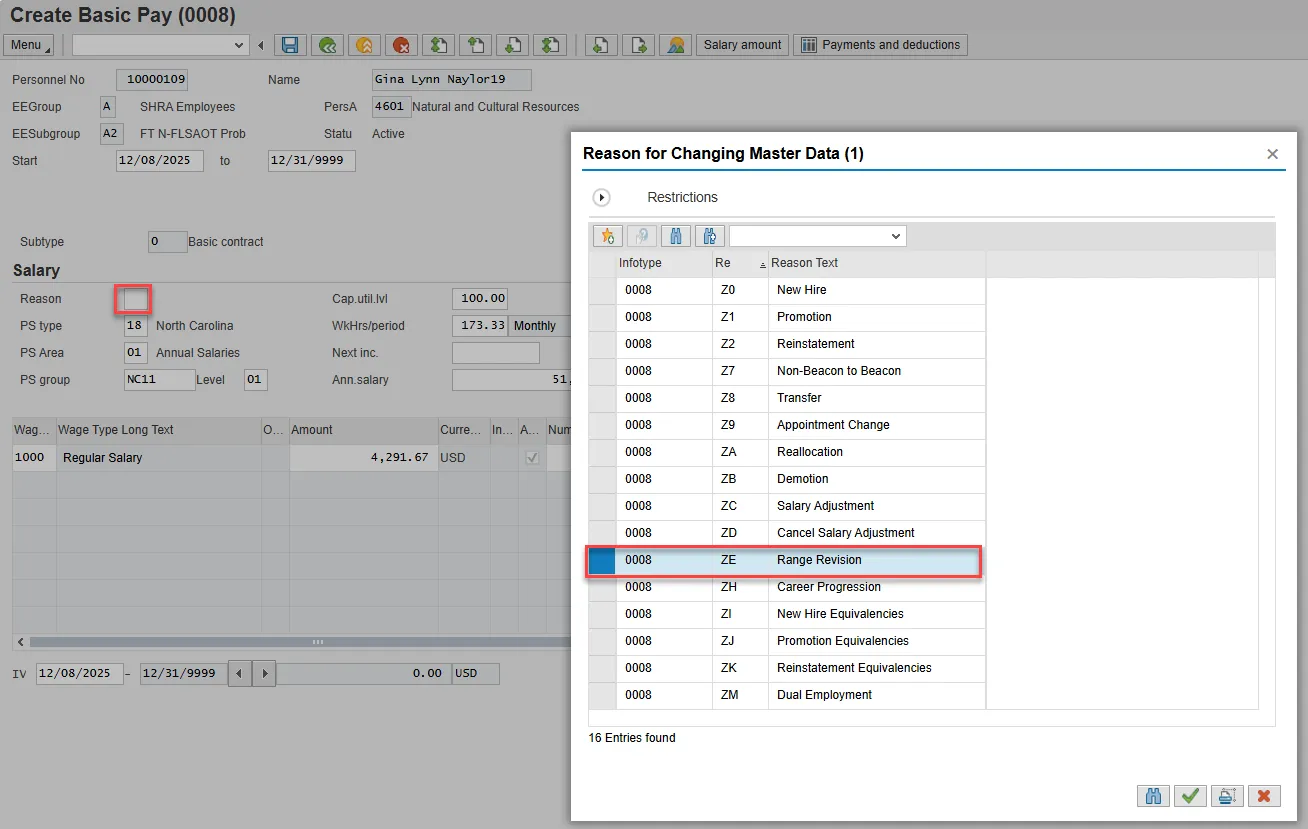Cancel the dialog with the red X icon

(1264, 796)
